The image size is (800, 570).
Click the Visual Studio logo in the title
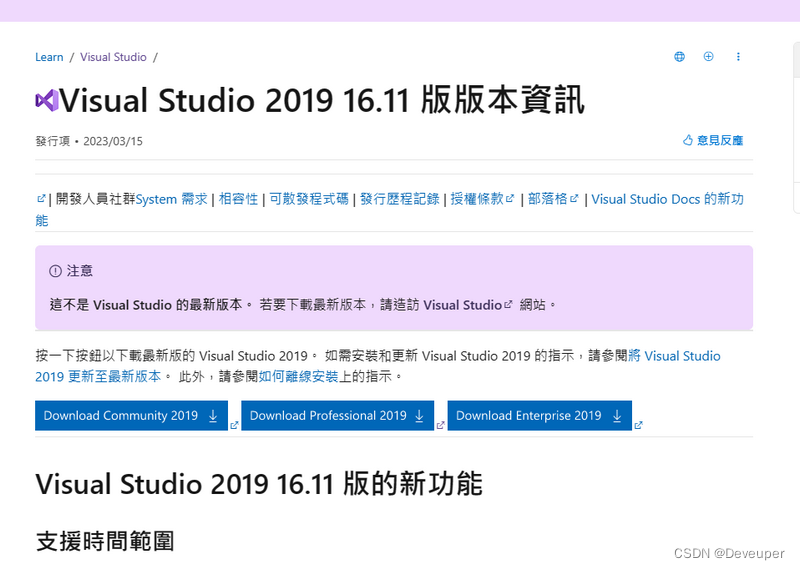[47, 100]
